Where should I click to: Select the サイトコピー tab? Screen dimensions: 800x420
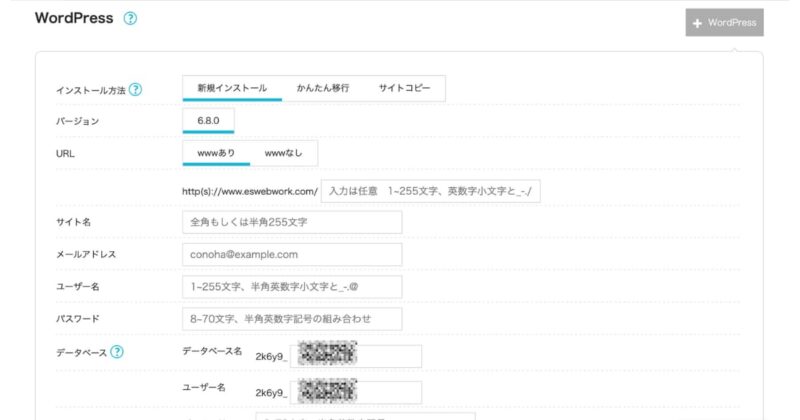click(404, 88)
